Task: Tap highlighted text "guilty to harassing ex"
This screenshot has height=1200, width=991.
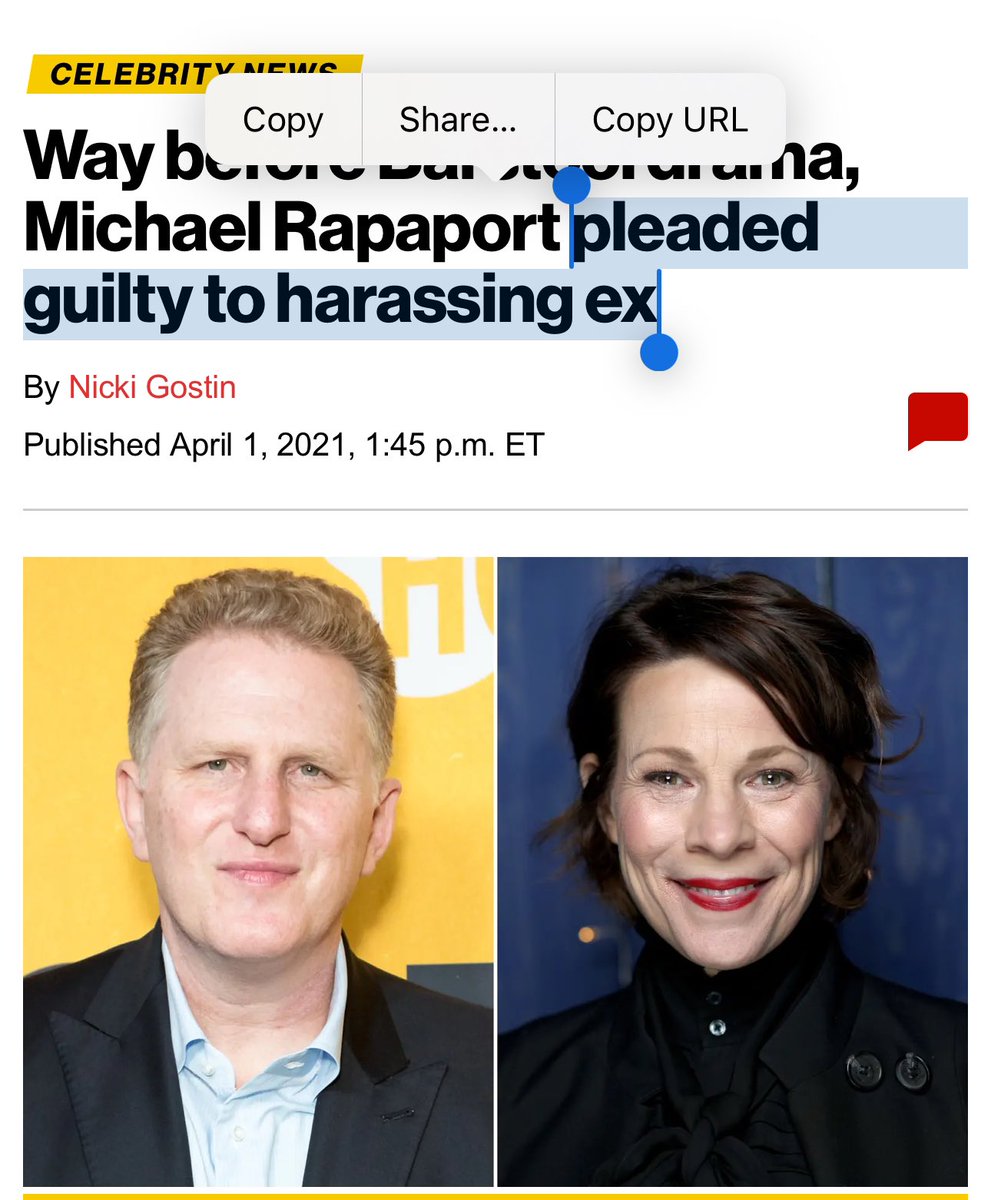Action: 340,303
